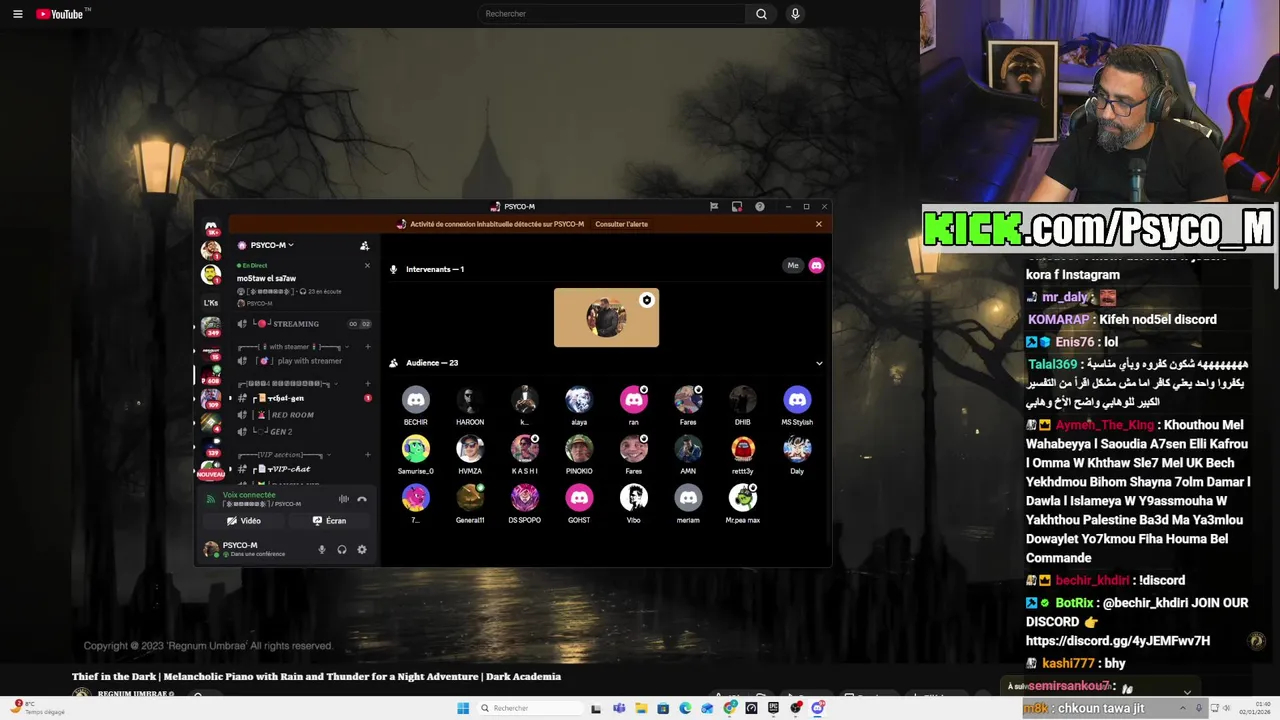This screenshot has height=720, width=1280.
Task: Open DHIB audience member avatar
Action: tap(742, 400)
